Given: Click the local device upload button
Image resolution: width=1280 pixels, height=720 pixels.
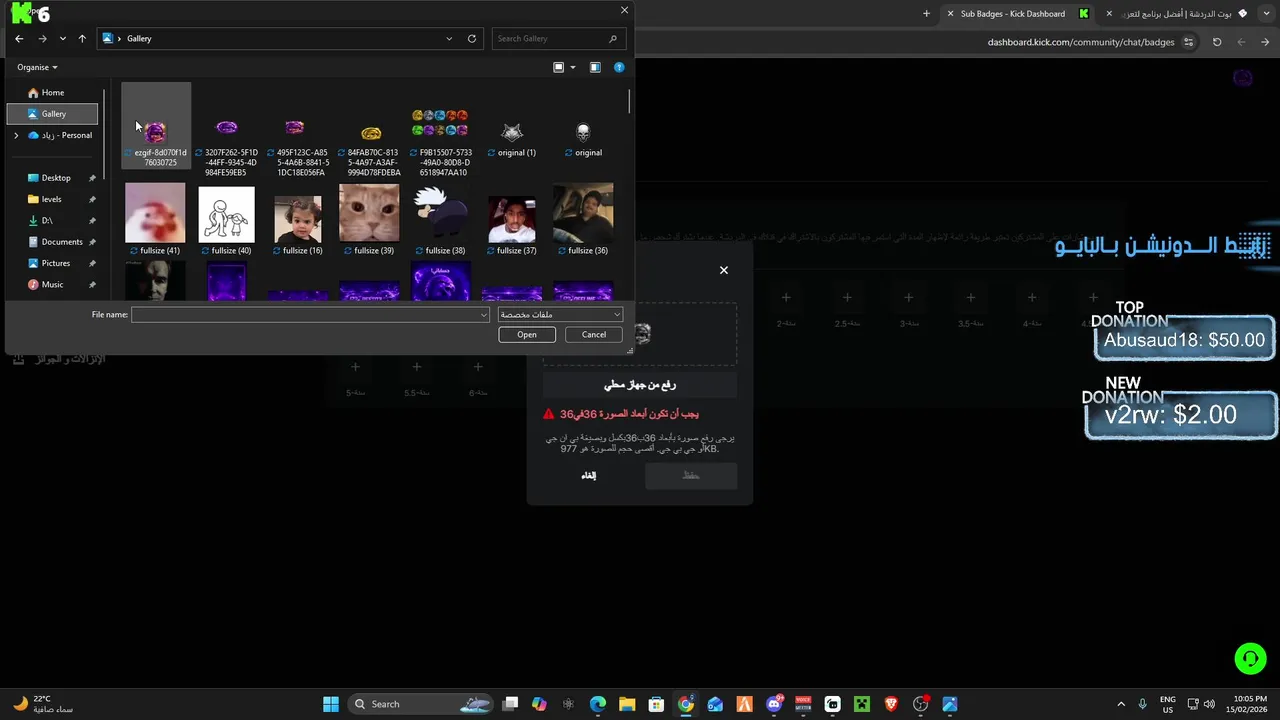Looking at the screenshot, I should click(640, 385).
